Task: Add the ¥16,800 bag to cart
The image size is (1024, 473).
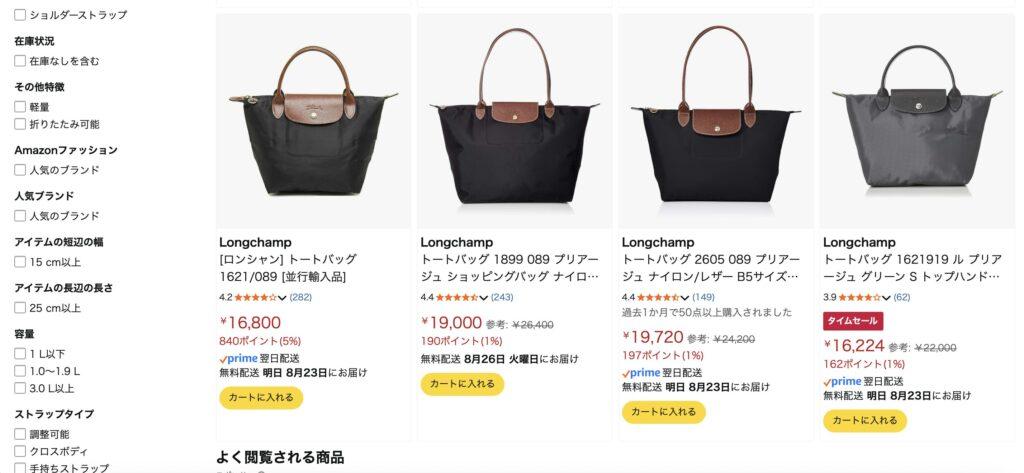Action: [261, 397]
